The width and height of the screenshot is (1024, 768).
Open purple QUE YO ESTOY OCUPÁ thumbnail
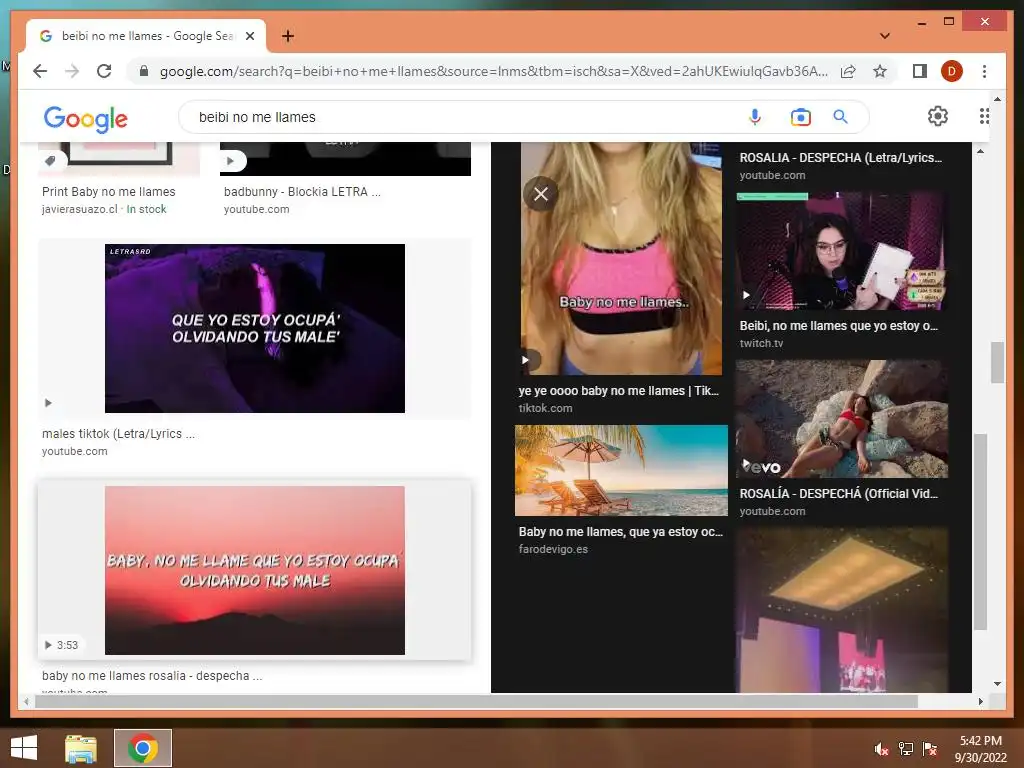(255, 328)
